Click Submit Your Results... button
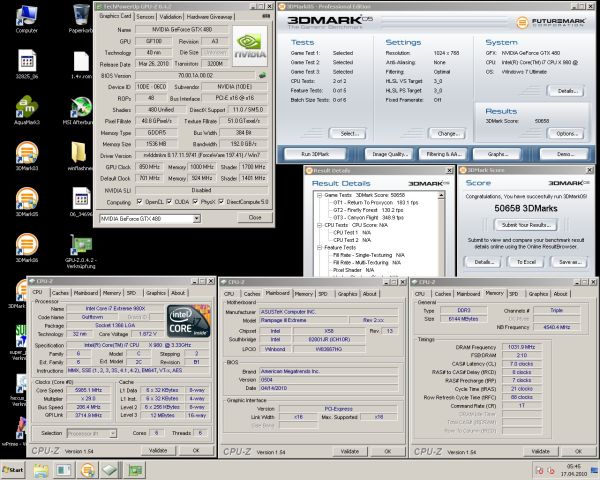This screenshot has width=600, height=480. (526, 225)
